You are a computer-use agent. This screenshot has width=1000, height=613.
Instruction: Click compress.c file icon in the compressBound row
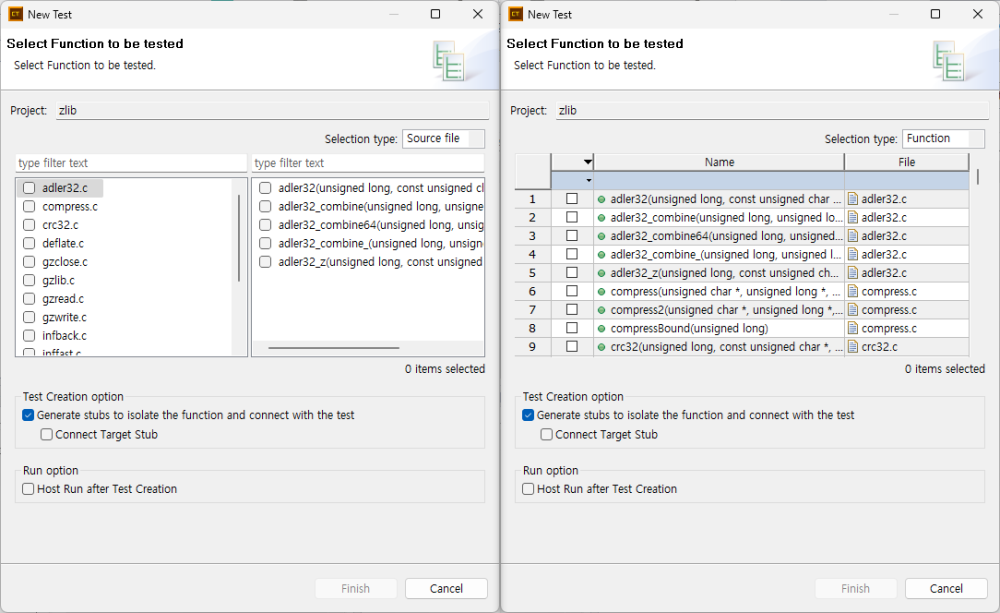pyautogui.click(x=853, y=328)
